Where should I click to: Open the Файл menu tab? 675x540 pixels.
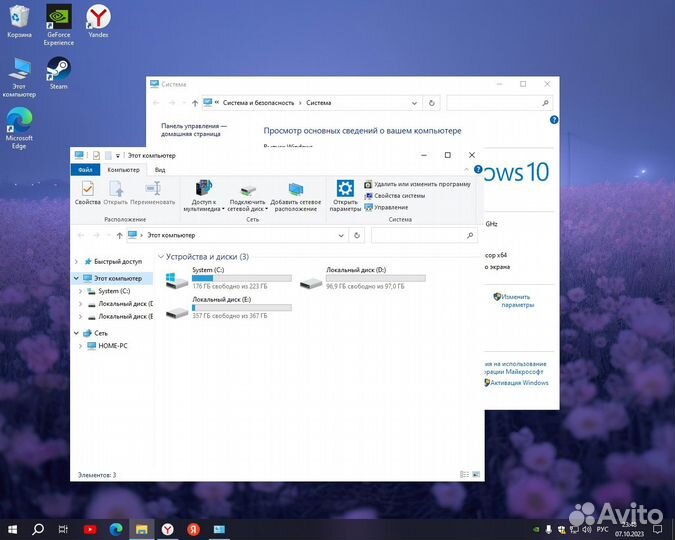[x=86, y=170]
